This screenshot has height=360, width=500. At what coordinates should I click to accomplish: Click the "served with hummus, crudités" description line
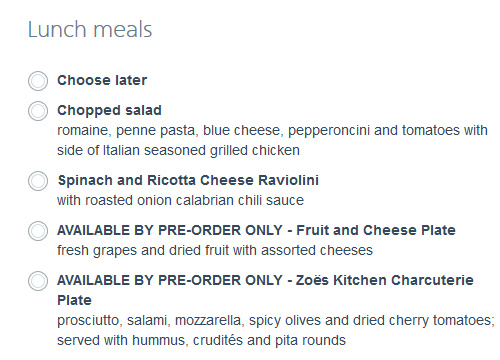click(x=201, y=340)
